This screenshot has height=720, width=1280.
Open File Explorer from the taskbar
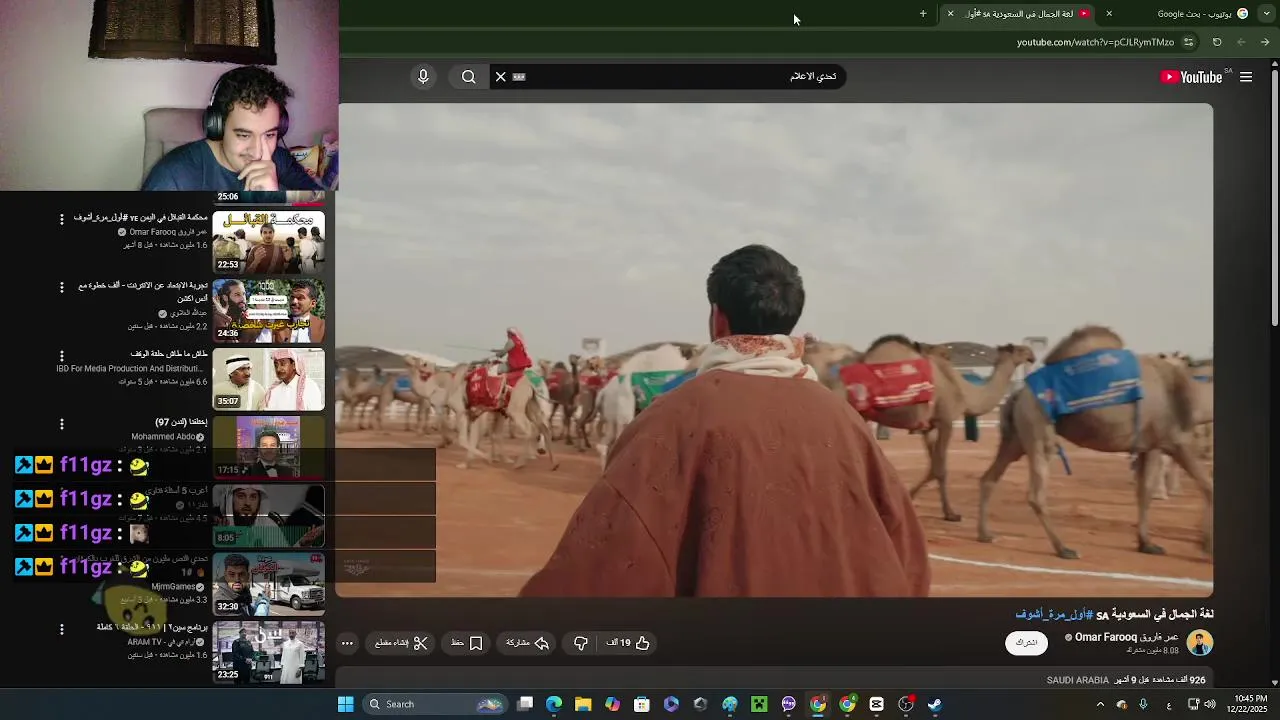coord(583,704)
